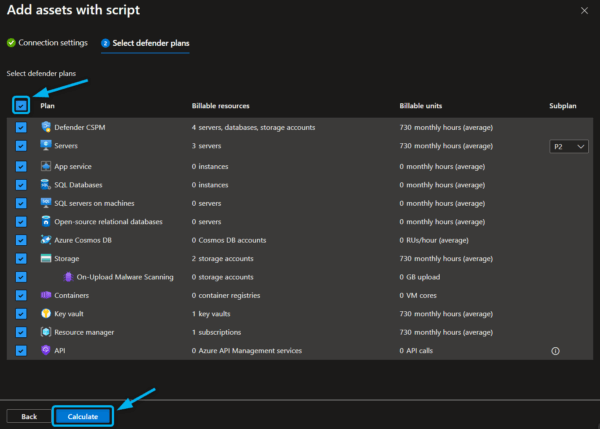Click the SQL Databases icon
Image resolution: width=600 pixels, height=429 pixels.
tap(46, 184)
